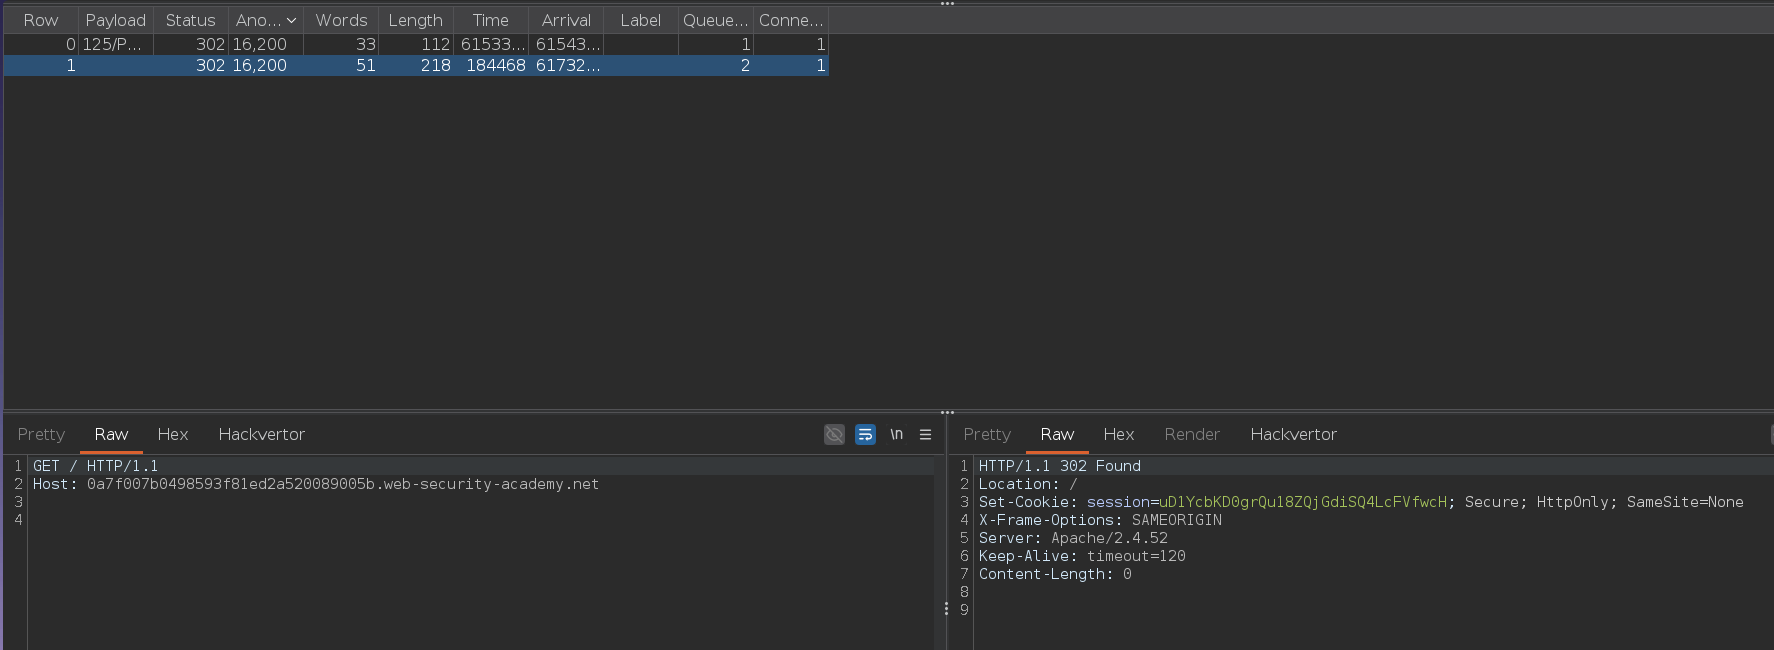Click the splitter handle between table and viewers
1774x650 pixels.
947,412
